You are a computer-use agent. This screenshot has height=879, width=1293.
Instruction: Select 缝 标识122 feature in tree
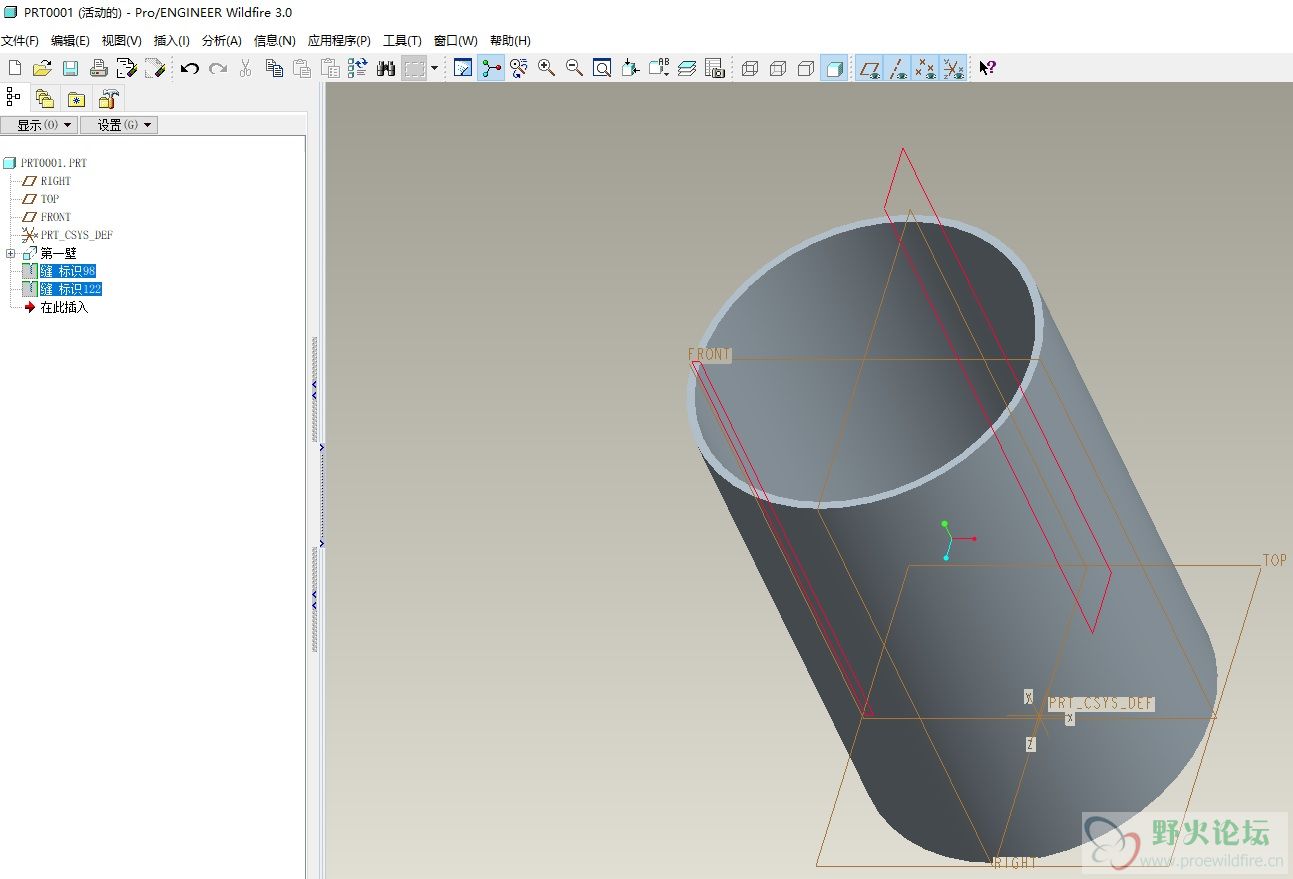coord(70,289)
